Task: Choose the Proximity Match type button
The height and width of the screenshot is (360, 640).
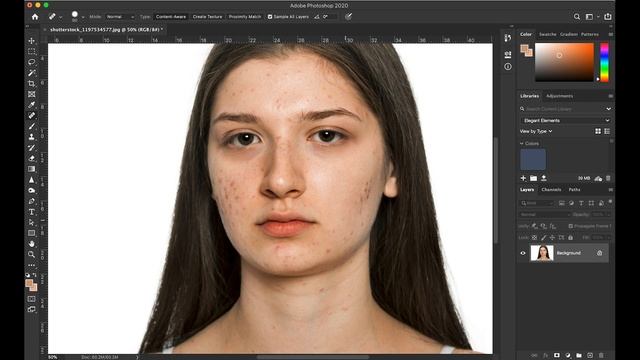Action: coord(244,17)
